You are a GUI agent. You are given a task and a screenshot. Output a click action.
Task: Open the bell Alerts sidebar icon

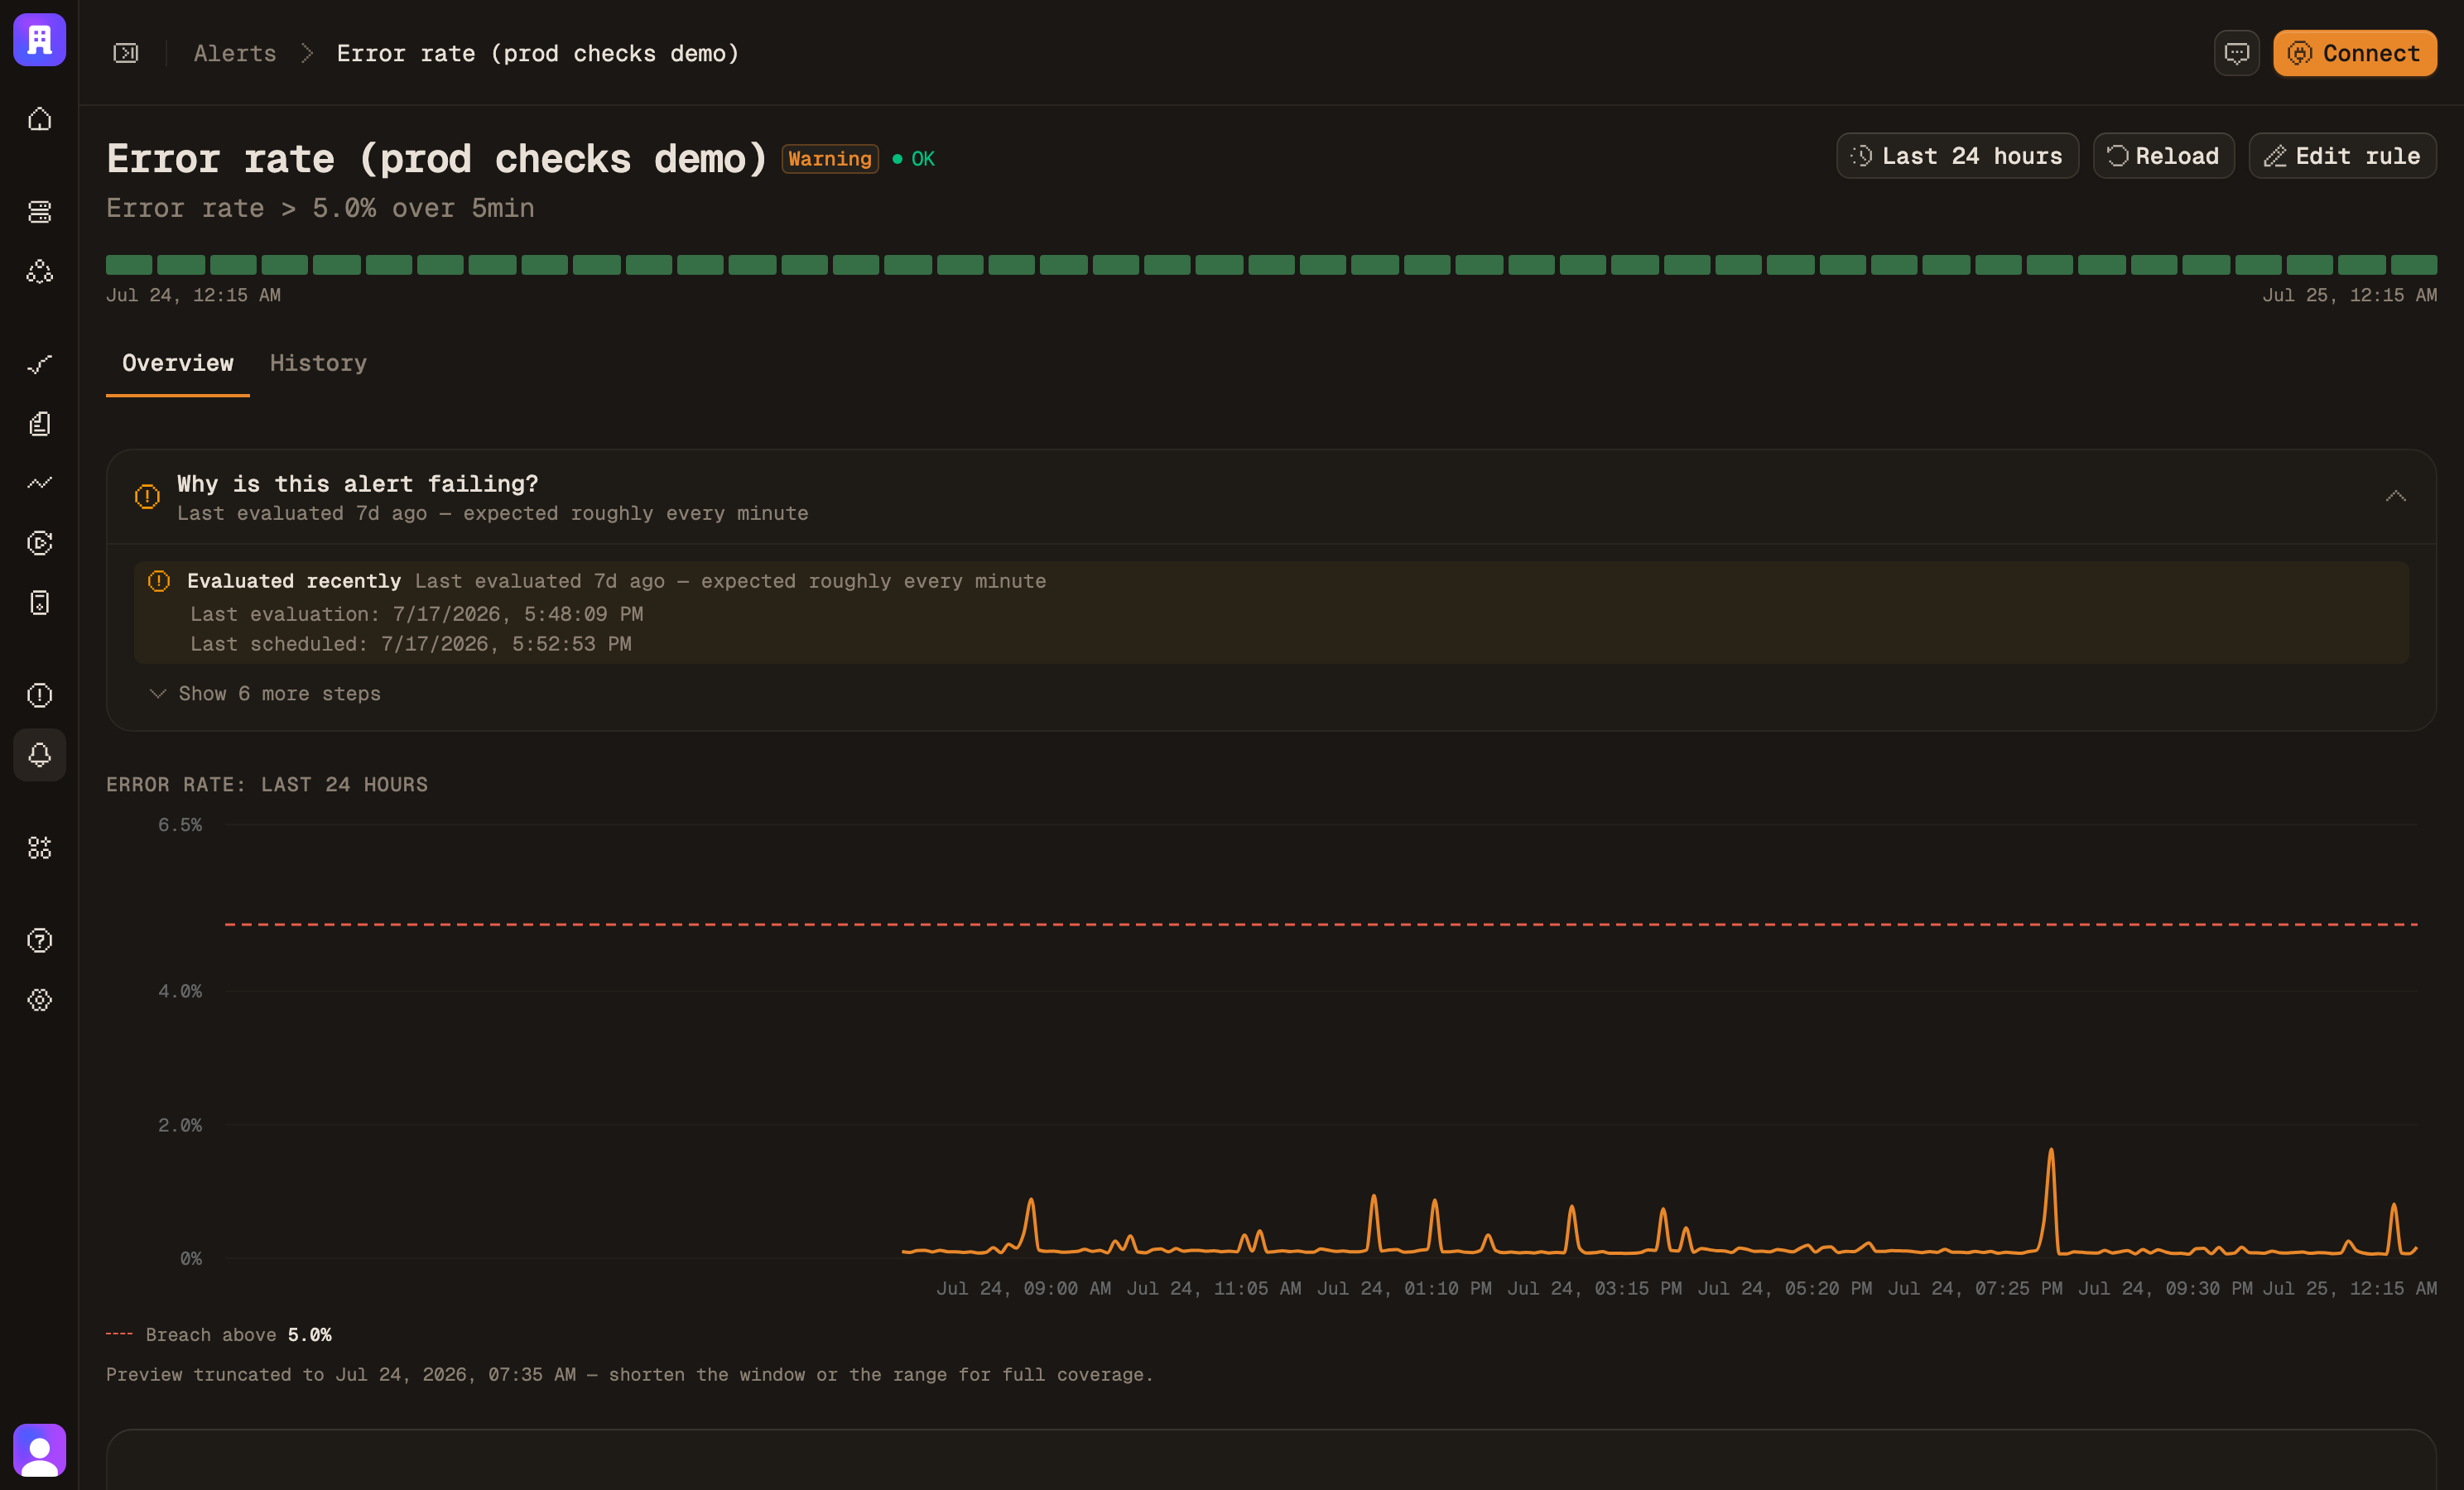[39, 755]
